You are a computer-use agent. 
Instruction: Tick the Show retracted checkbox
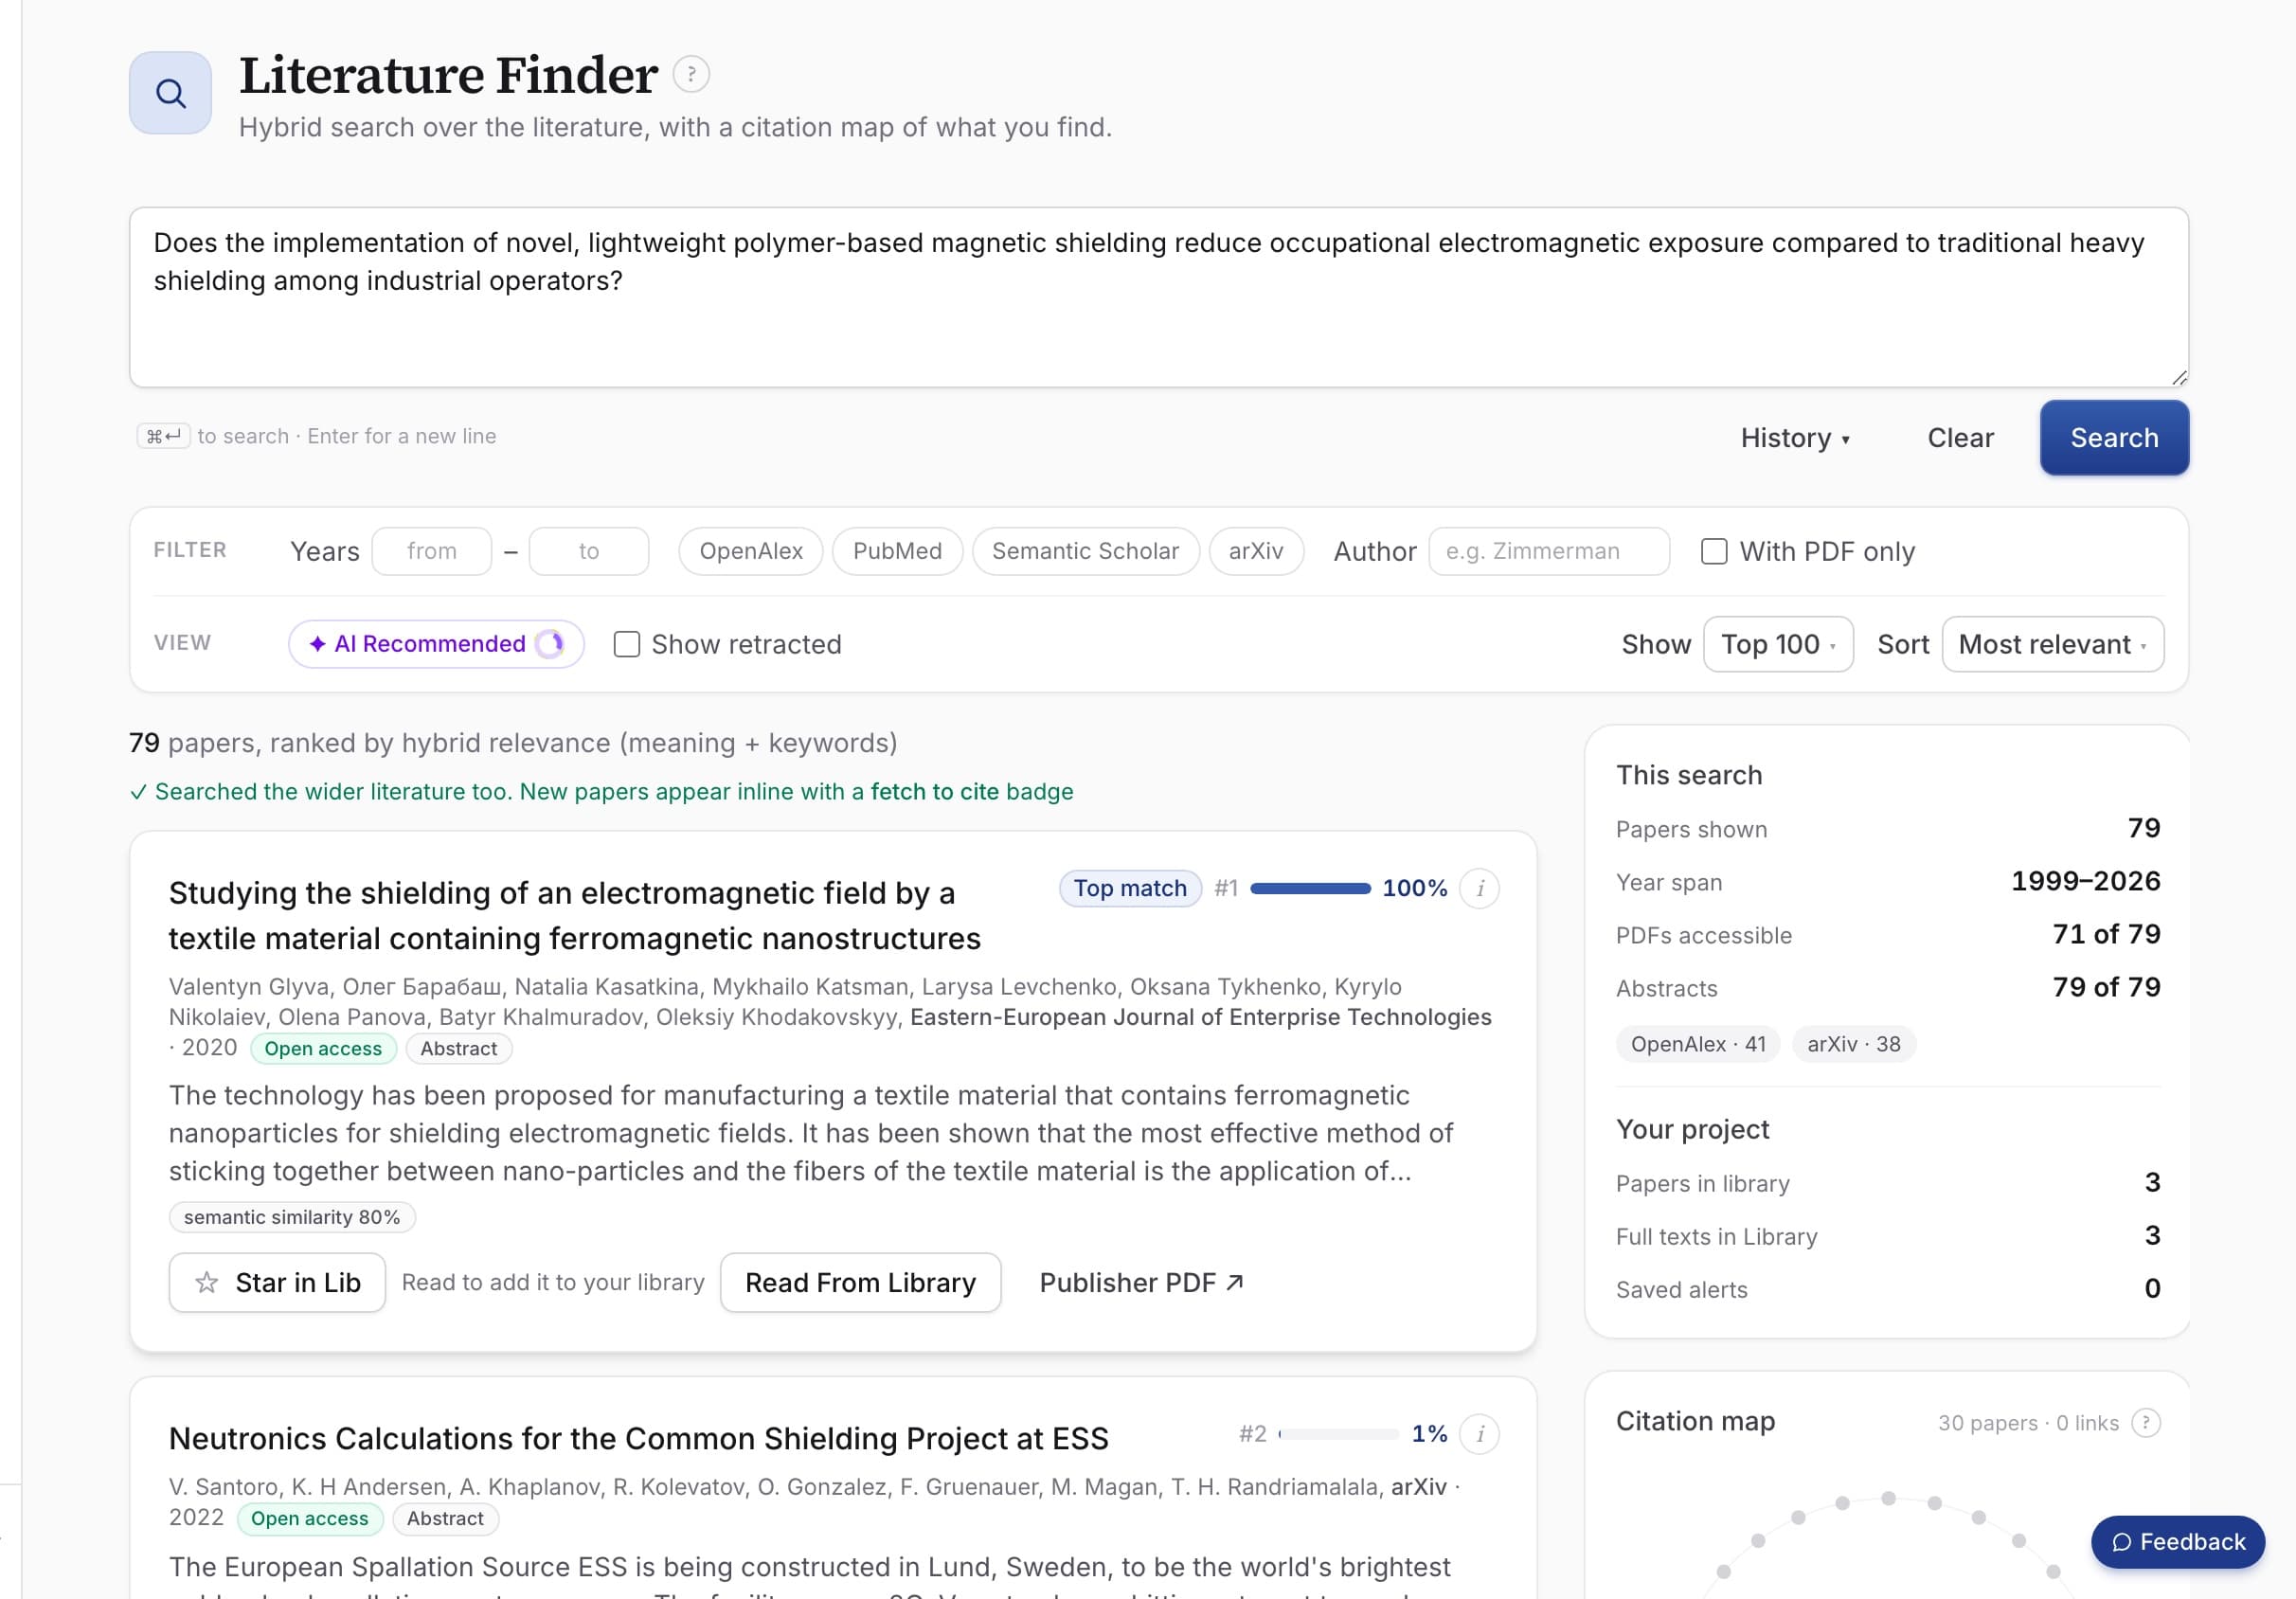pos(627,644)
